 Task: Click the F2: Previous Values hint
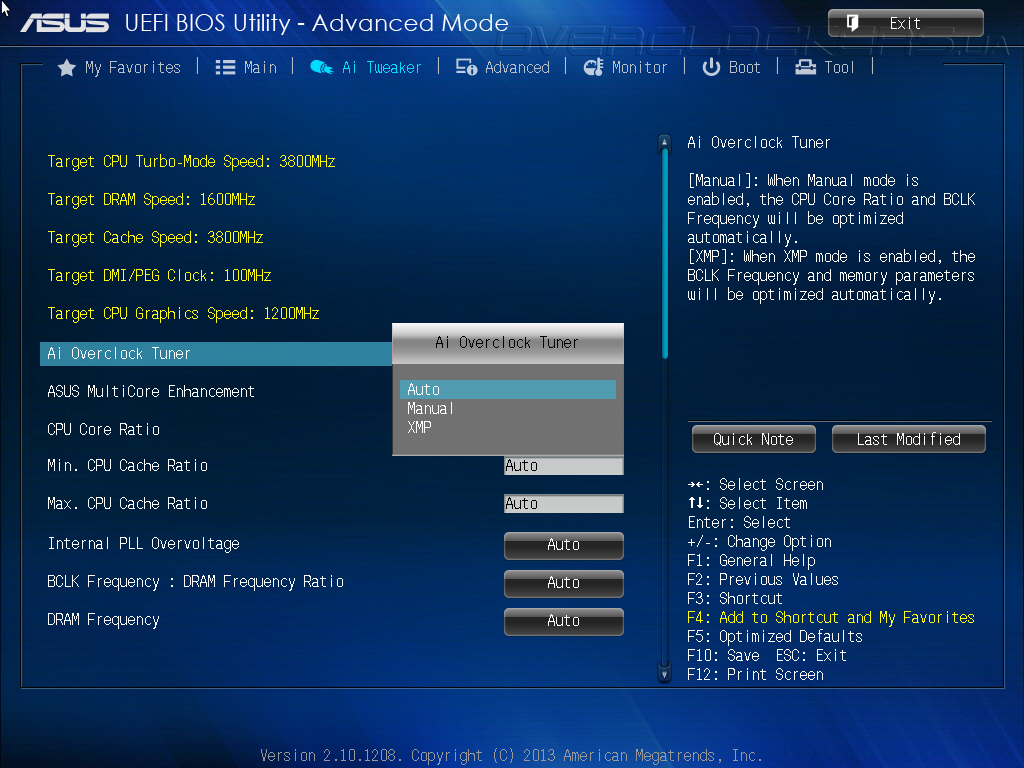[x=763, y=580]
